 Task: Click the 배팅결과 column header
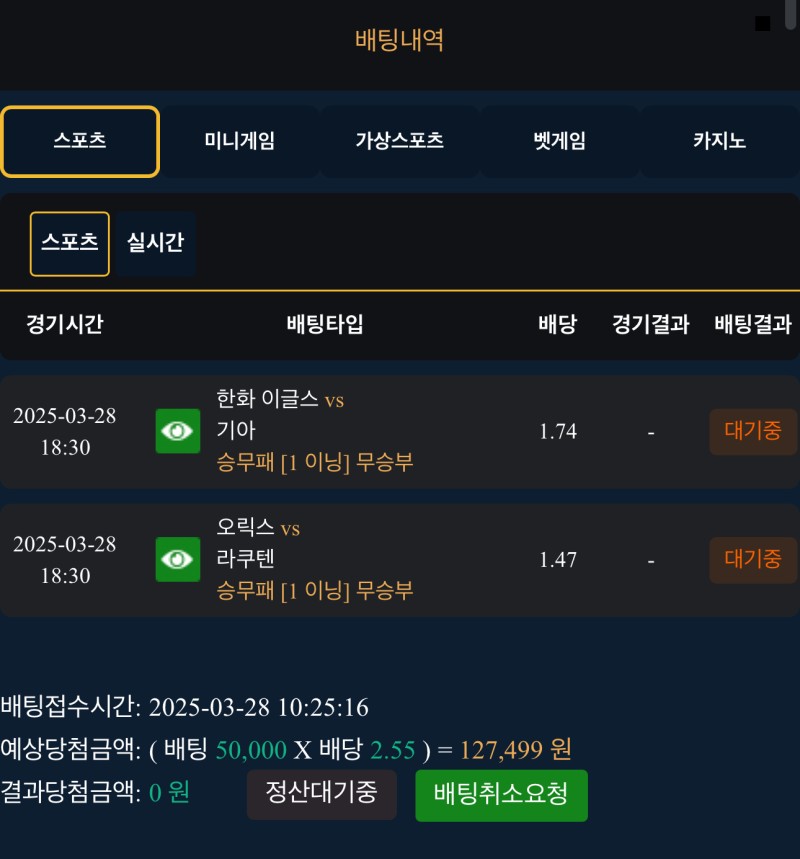tap(753, 324)
